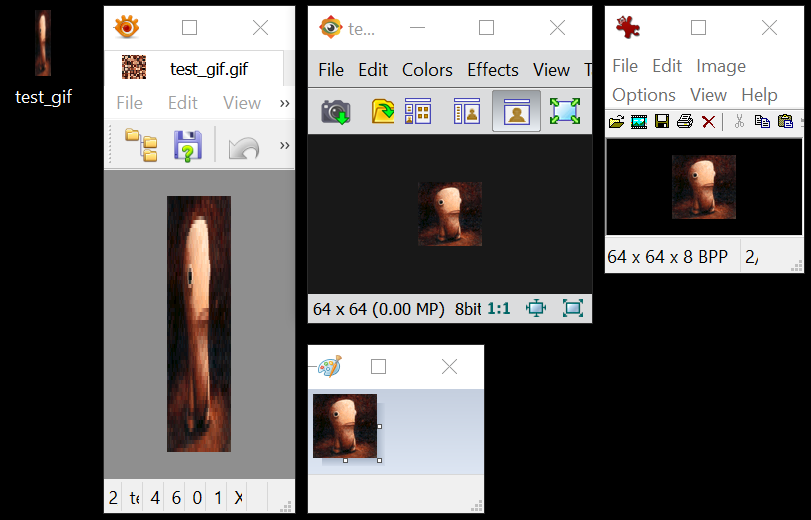The image size is (811, 520).
Task: Click the "8bit" status bar entry
Action: click(x=468, y=309)
